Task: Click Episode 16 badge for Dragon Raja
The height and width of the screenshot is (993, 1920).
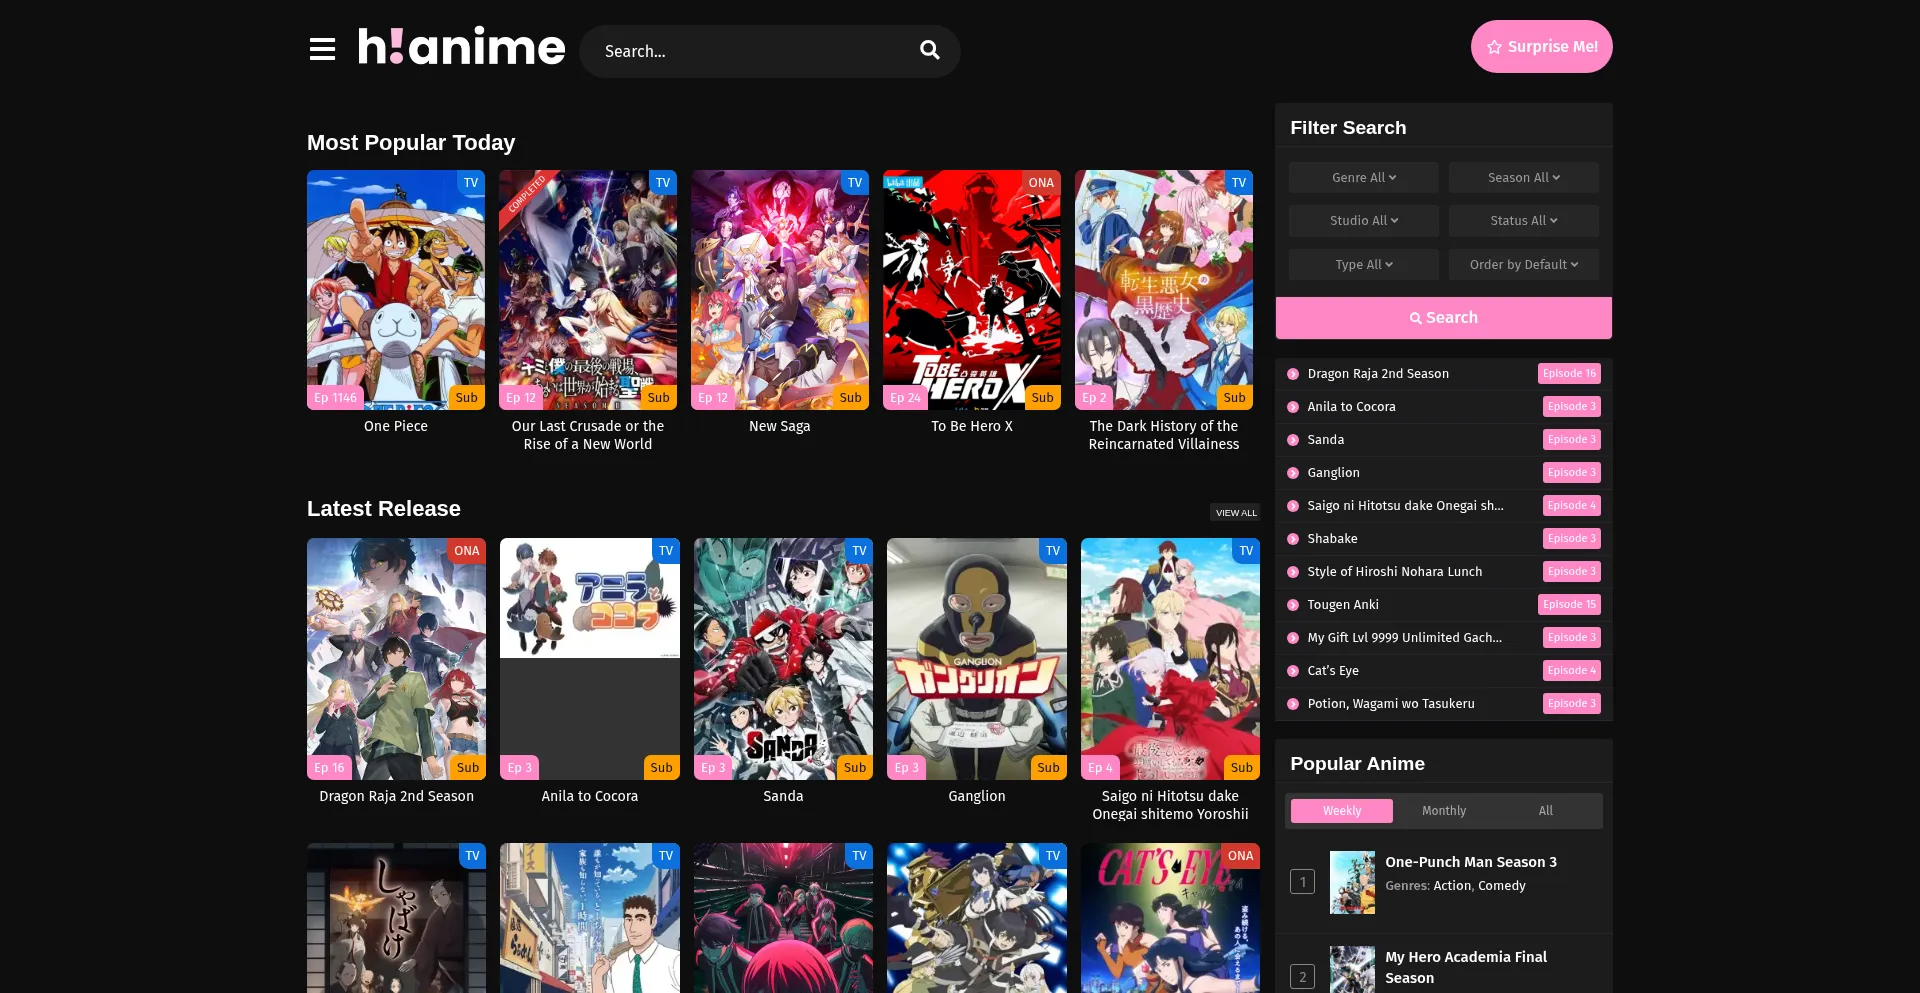Action: (x=1568, y=374)
